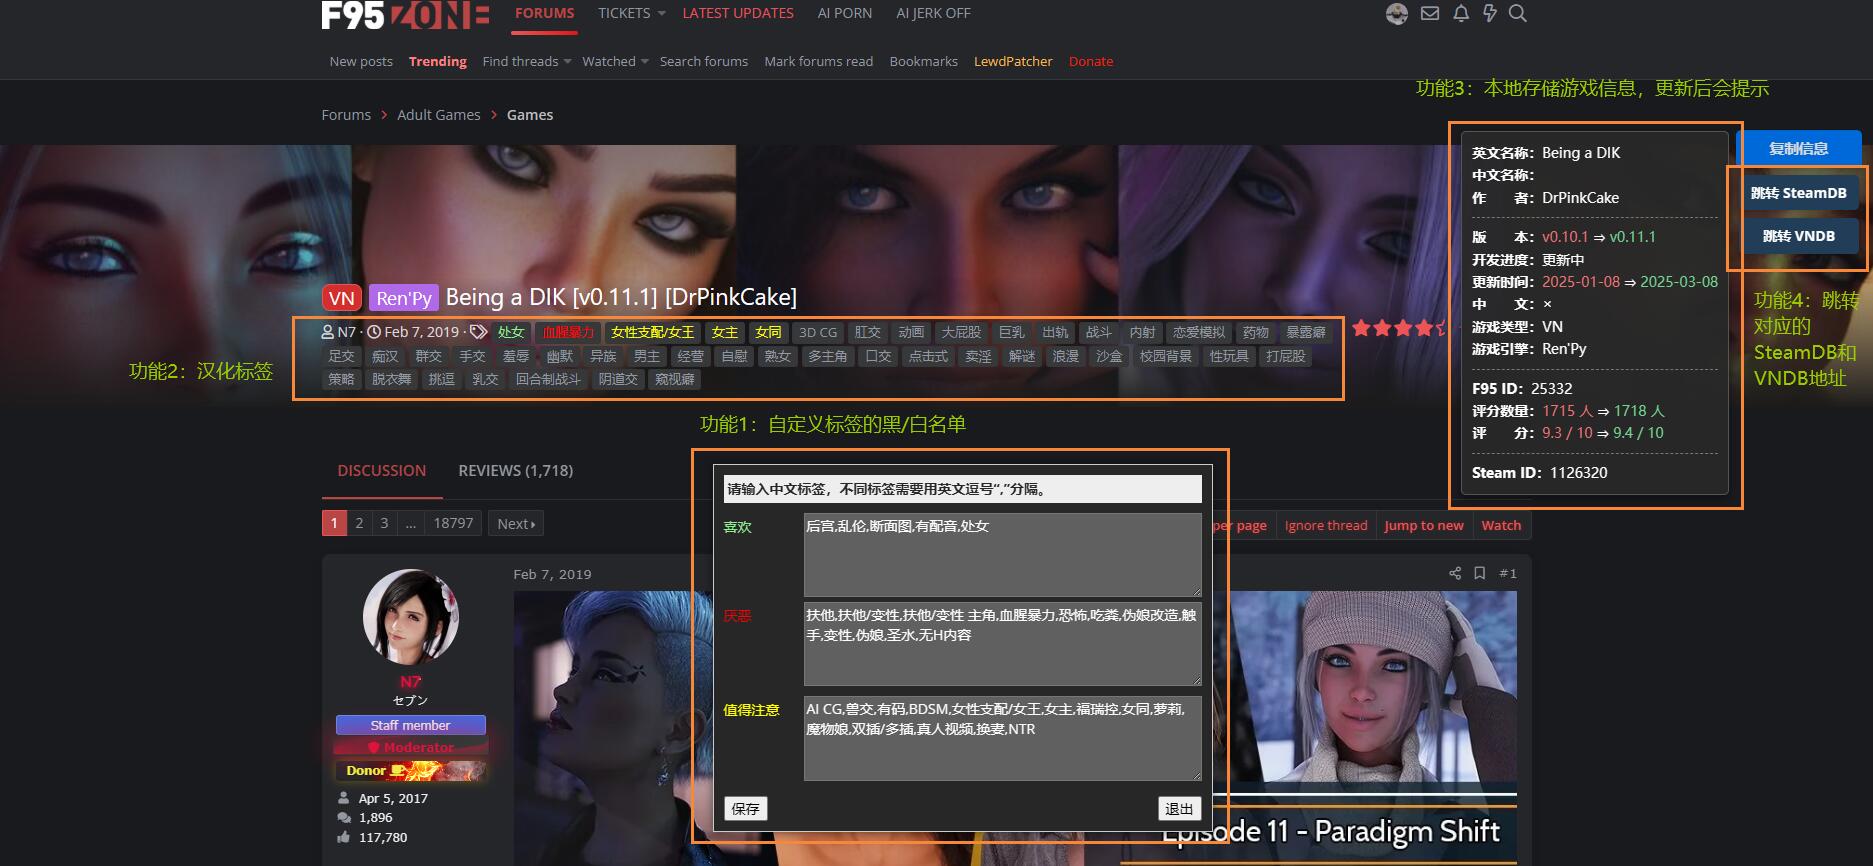Click the 跳转 VNDB button

click(x=1798, y=236)
